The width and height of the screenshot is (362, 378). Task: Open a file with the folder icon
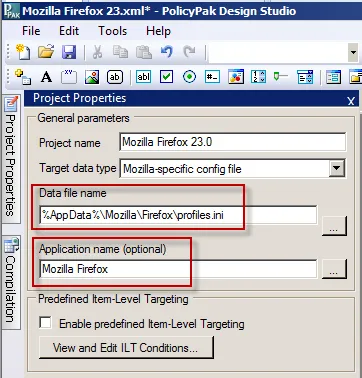coord(46,52)
